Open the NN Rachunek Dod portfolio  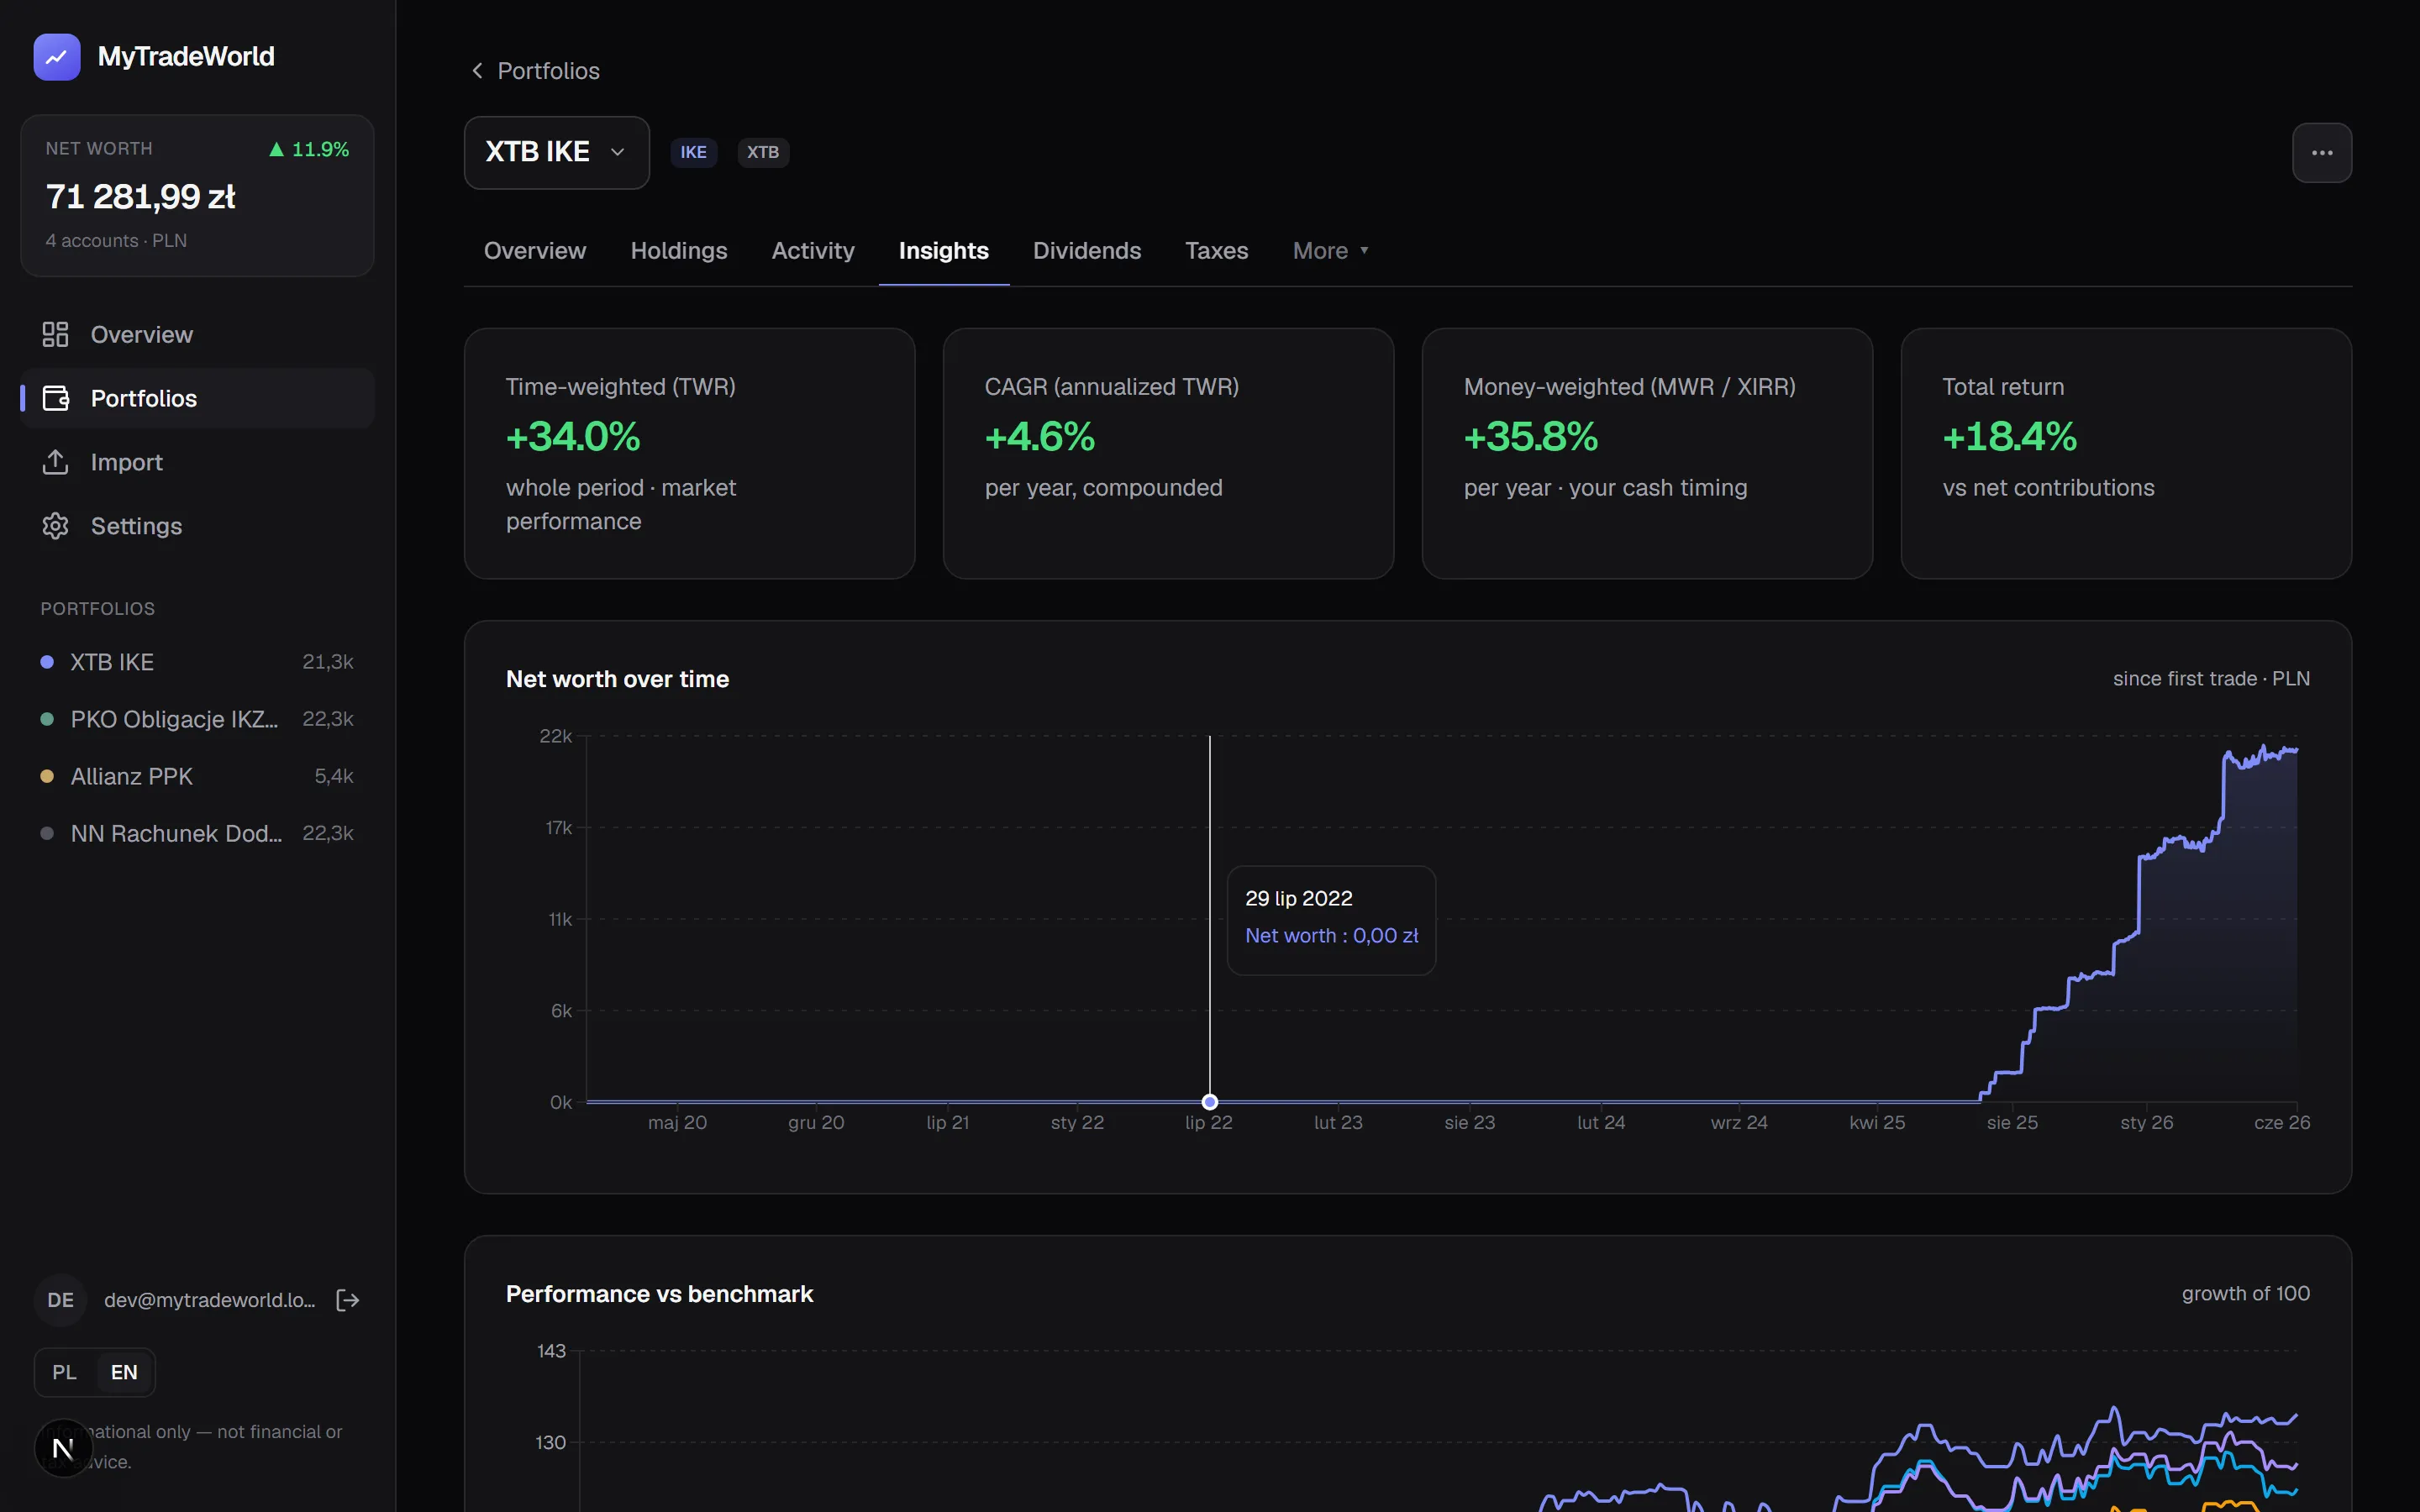tap(197, 833)
